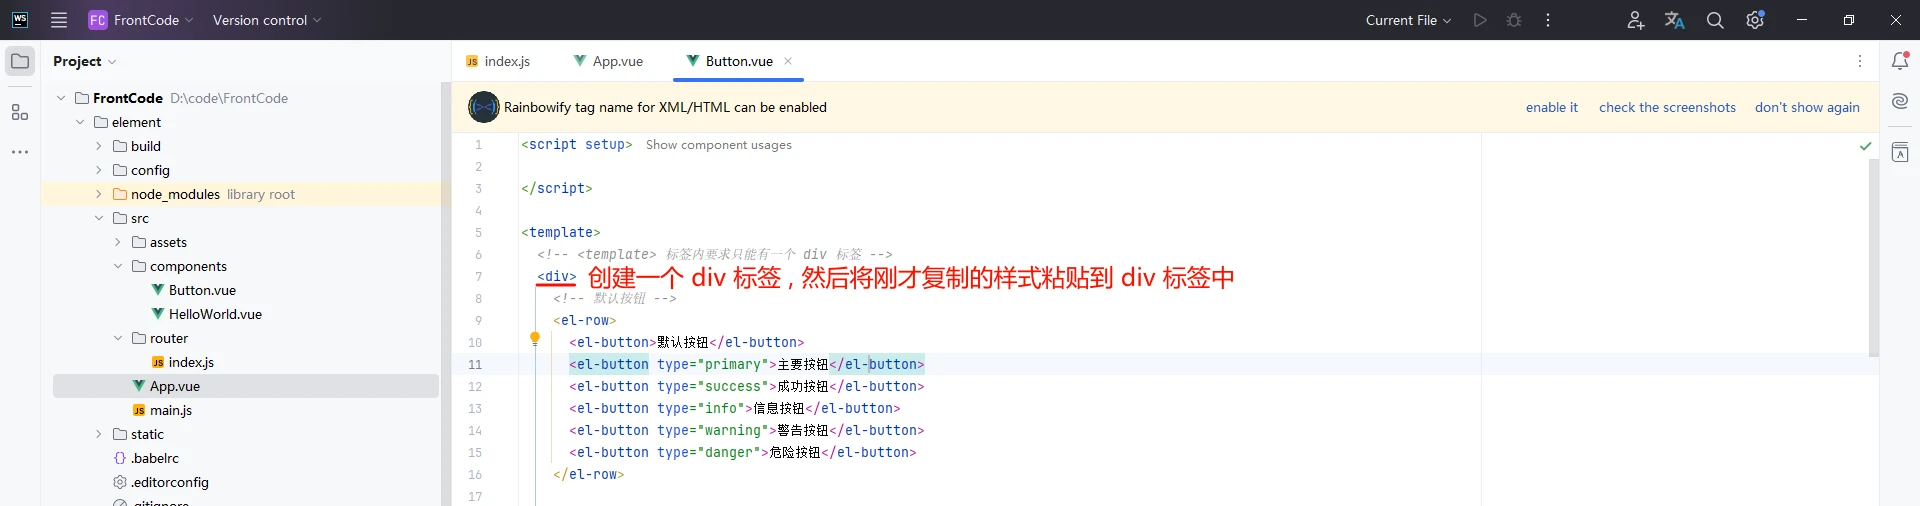Select HelloWorld.vue in project tree
Image resolution: width=1920 pixels, height=506 pixels.
pyautogui.click(x=214, y=314)
